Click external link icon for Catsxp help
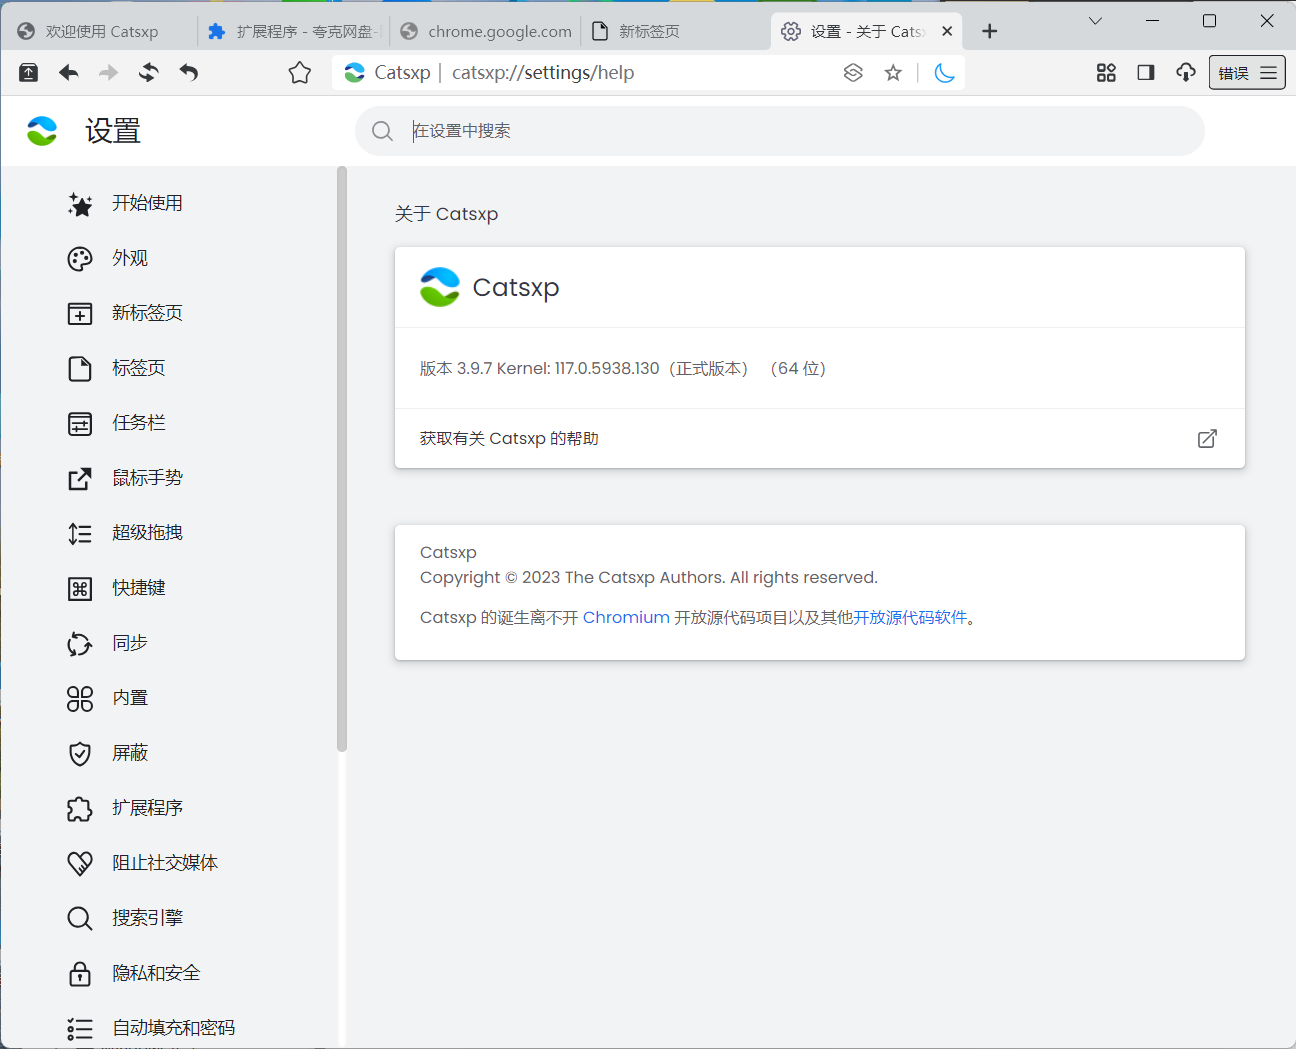Viewport: 1296px width, 1049px height. pos(1207,438)
